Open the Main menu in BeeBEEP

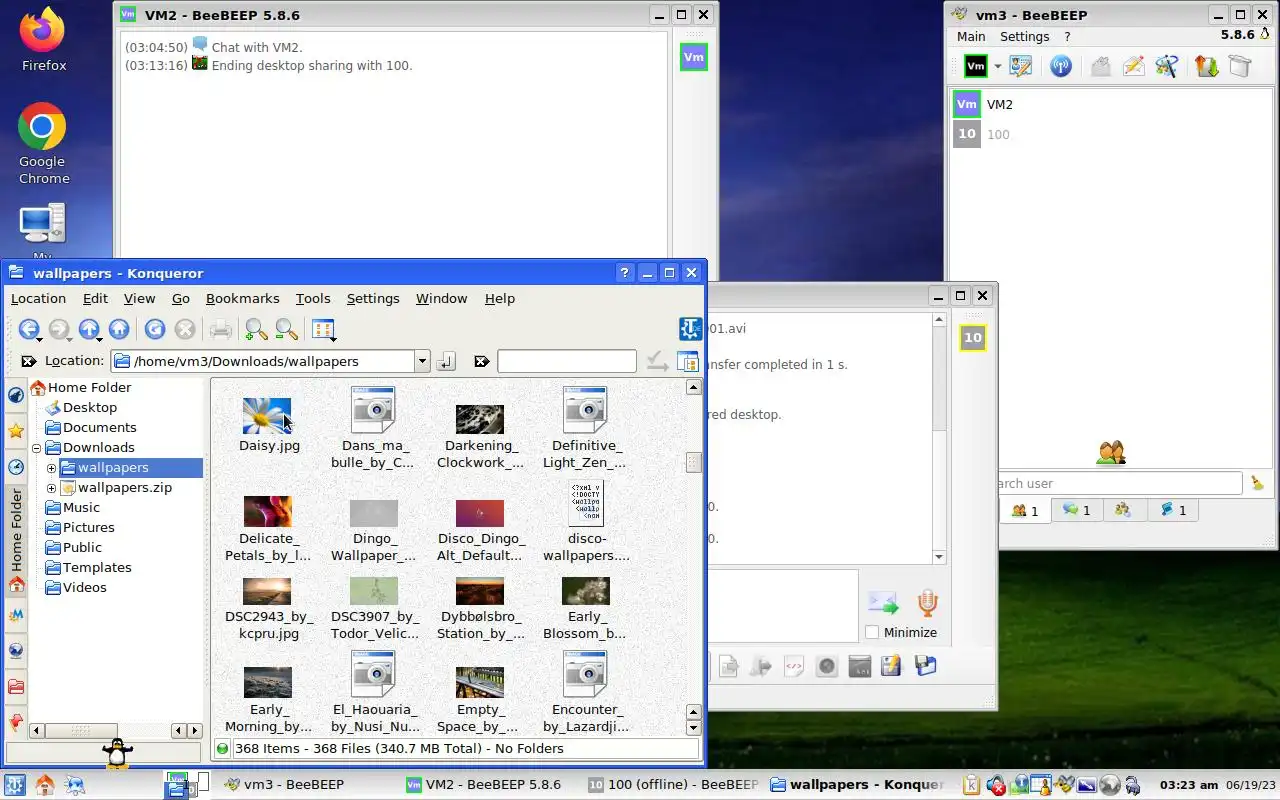[x=971, y=36]
